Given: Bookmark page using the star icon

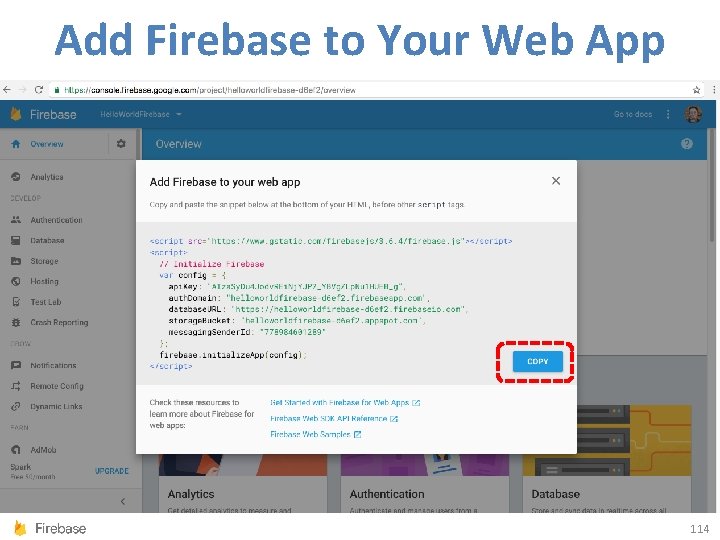Looking at the screenshot, I should (696, 90).
